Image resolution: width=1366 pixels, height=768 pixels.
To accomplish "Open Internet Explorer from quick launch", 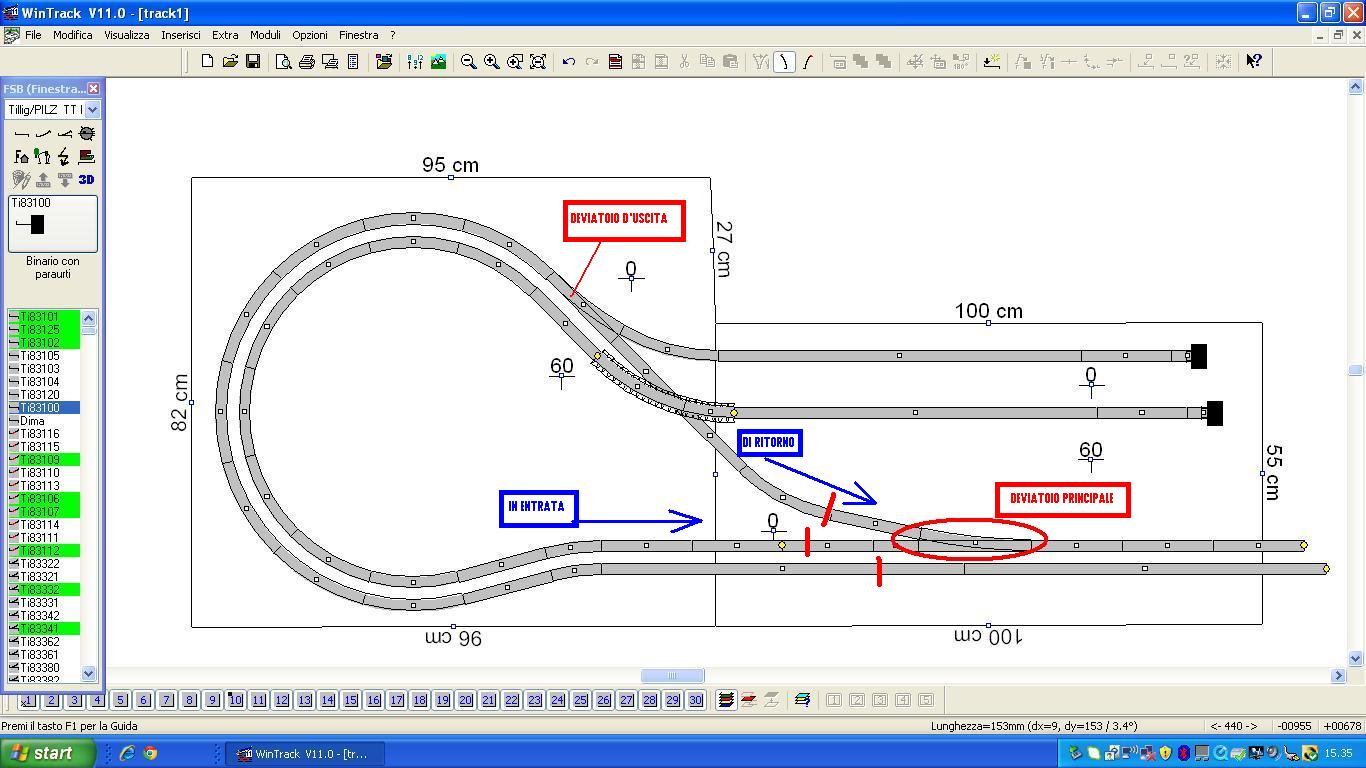I will pyautogui.click(x=126, y=753).
